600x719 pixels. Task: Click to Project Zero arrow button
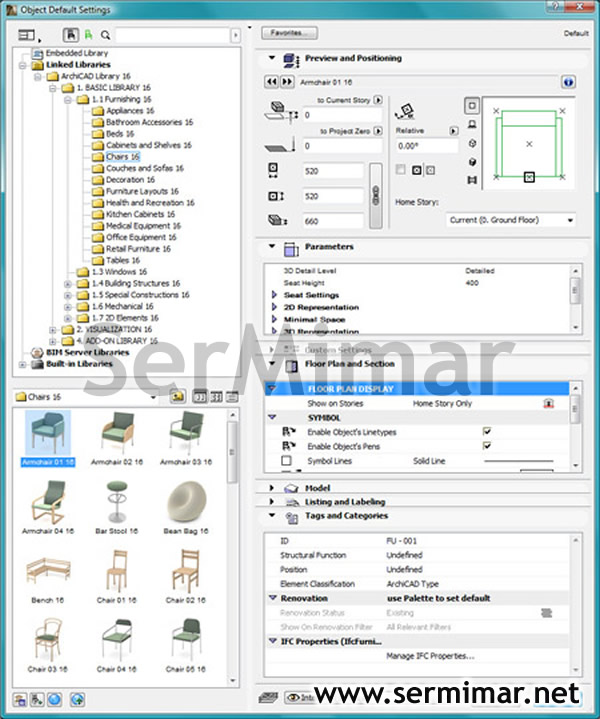coord(378,131)
